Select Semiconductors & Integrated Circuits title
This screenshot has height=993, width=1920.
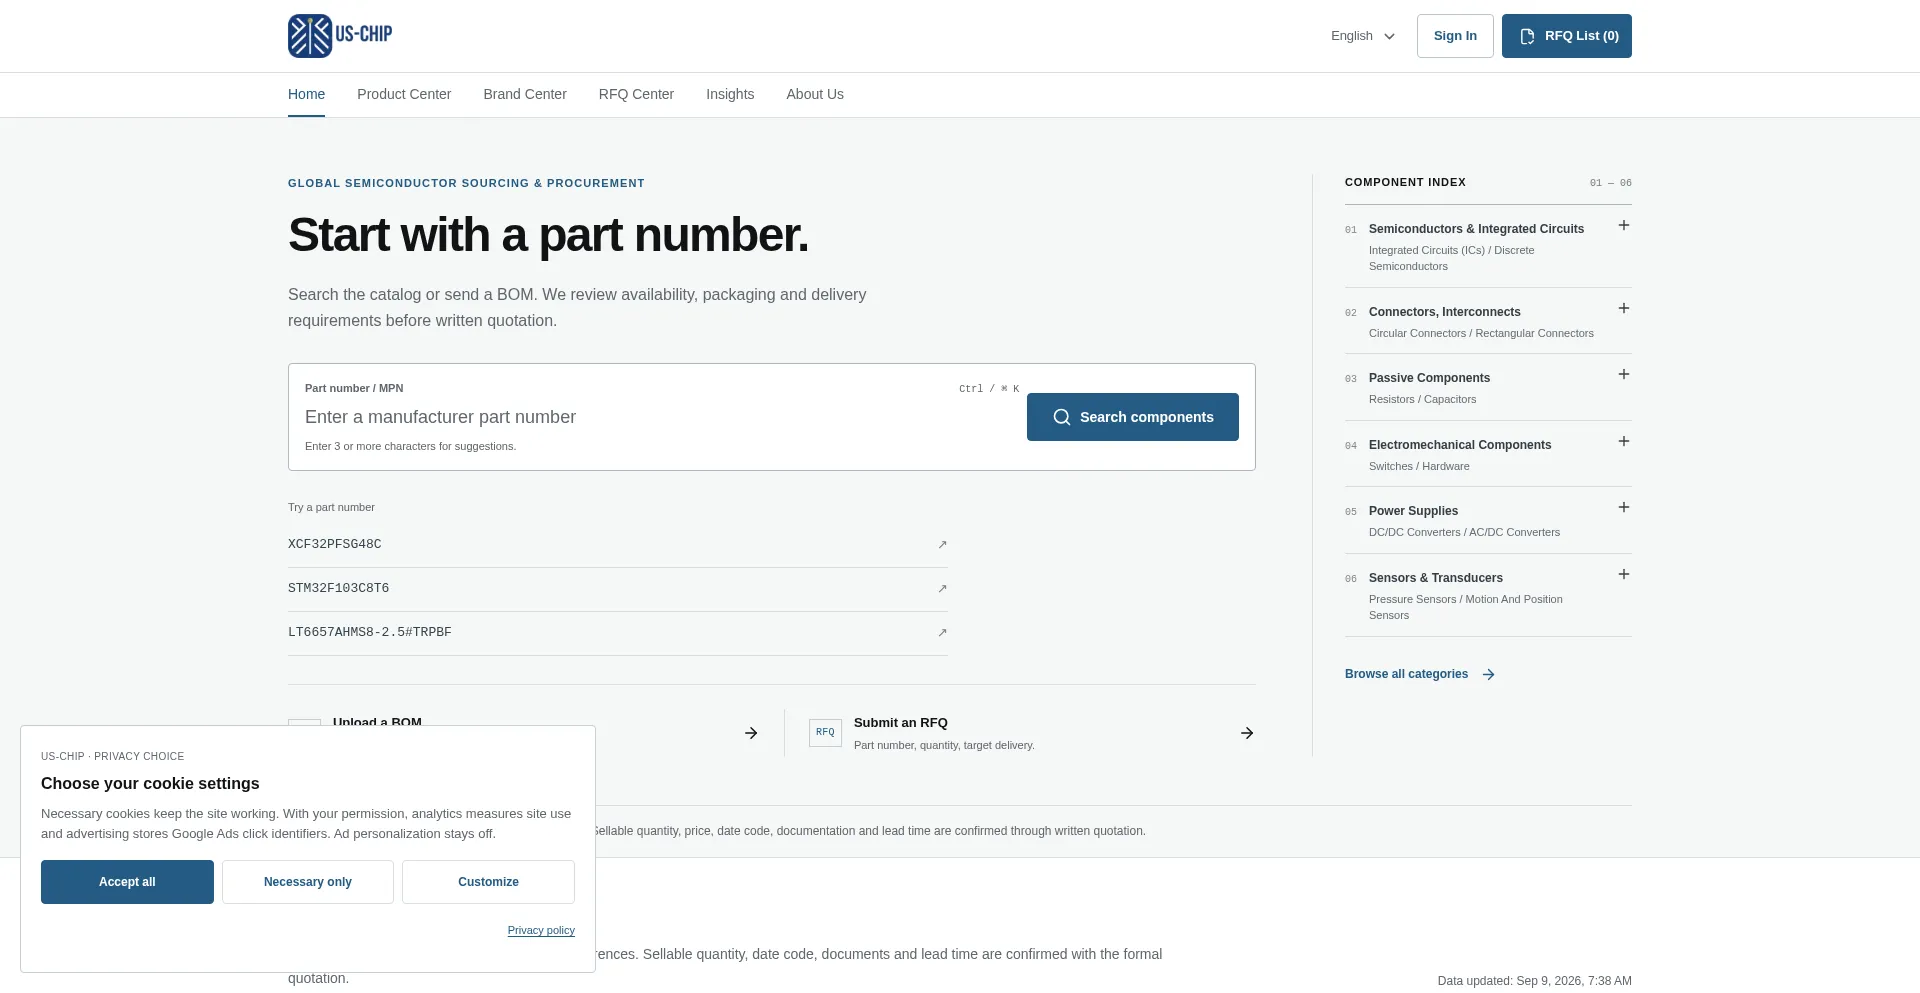pyautogui.click(x=1476, y=229)
